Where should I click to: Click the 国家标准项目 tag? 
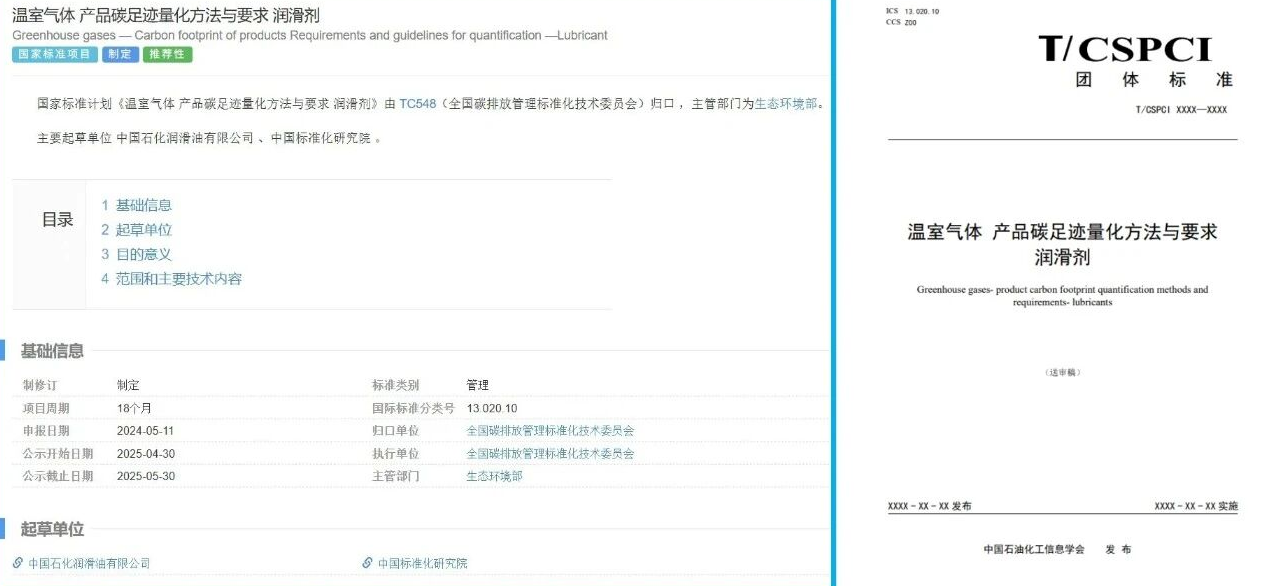tap(55, 54)
